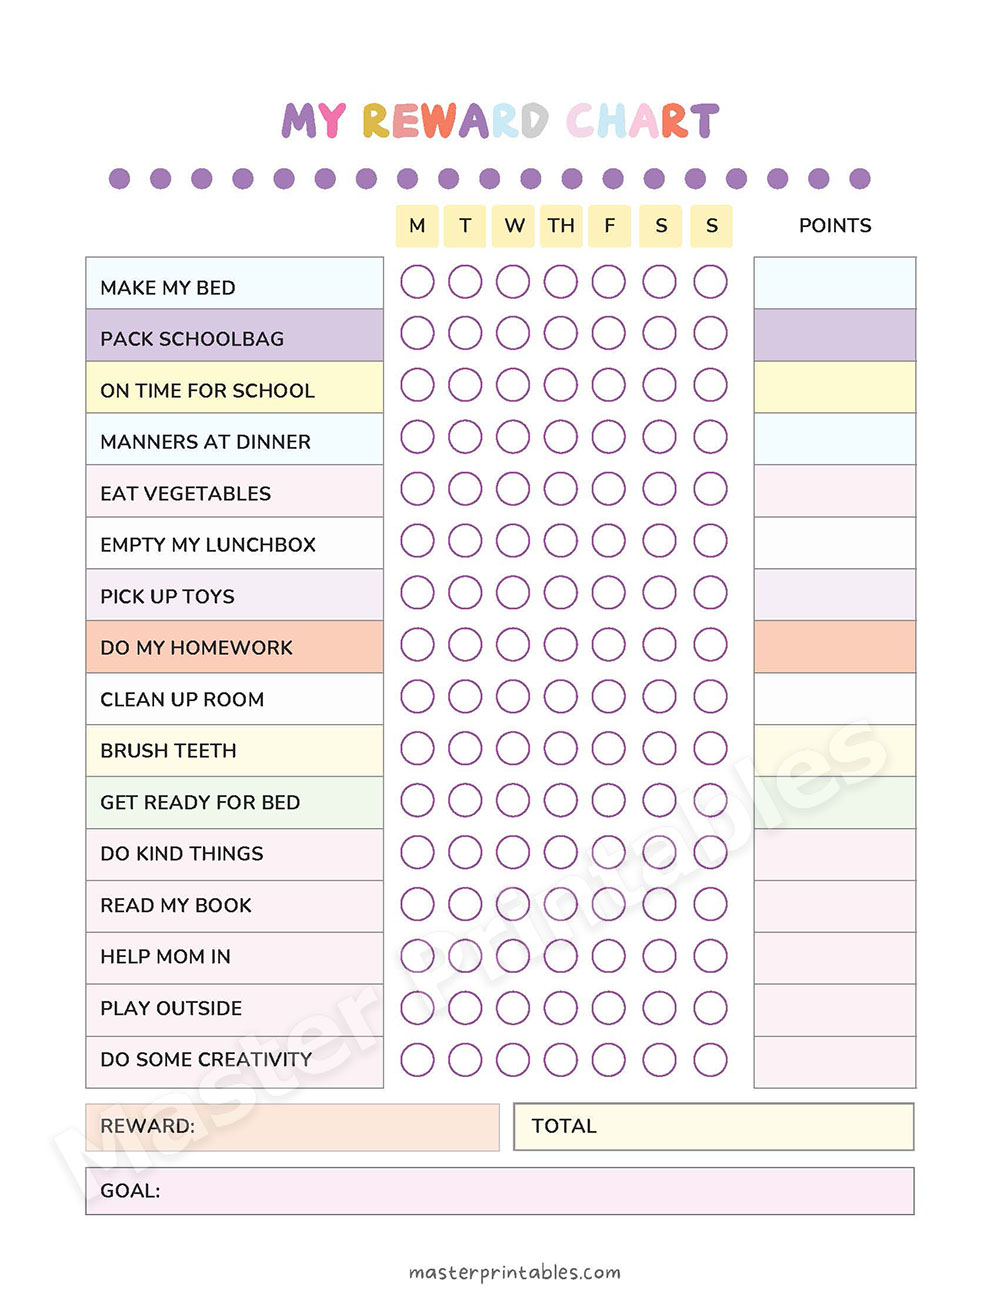Open the masterprintables.com link

click(514, 1272)
